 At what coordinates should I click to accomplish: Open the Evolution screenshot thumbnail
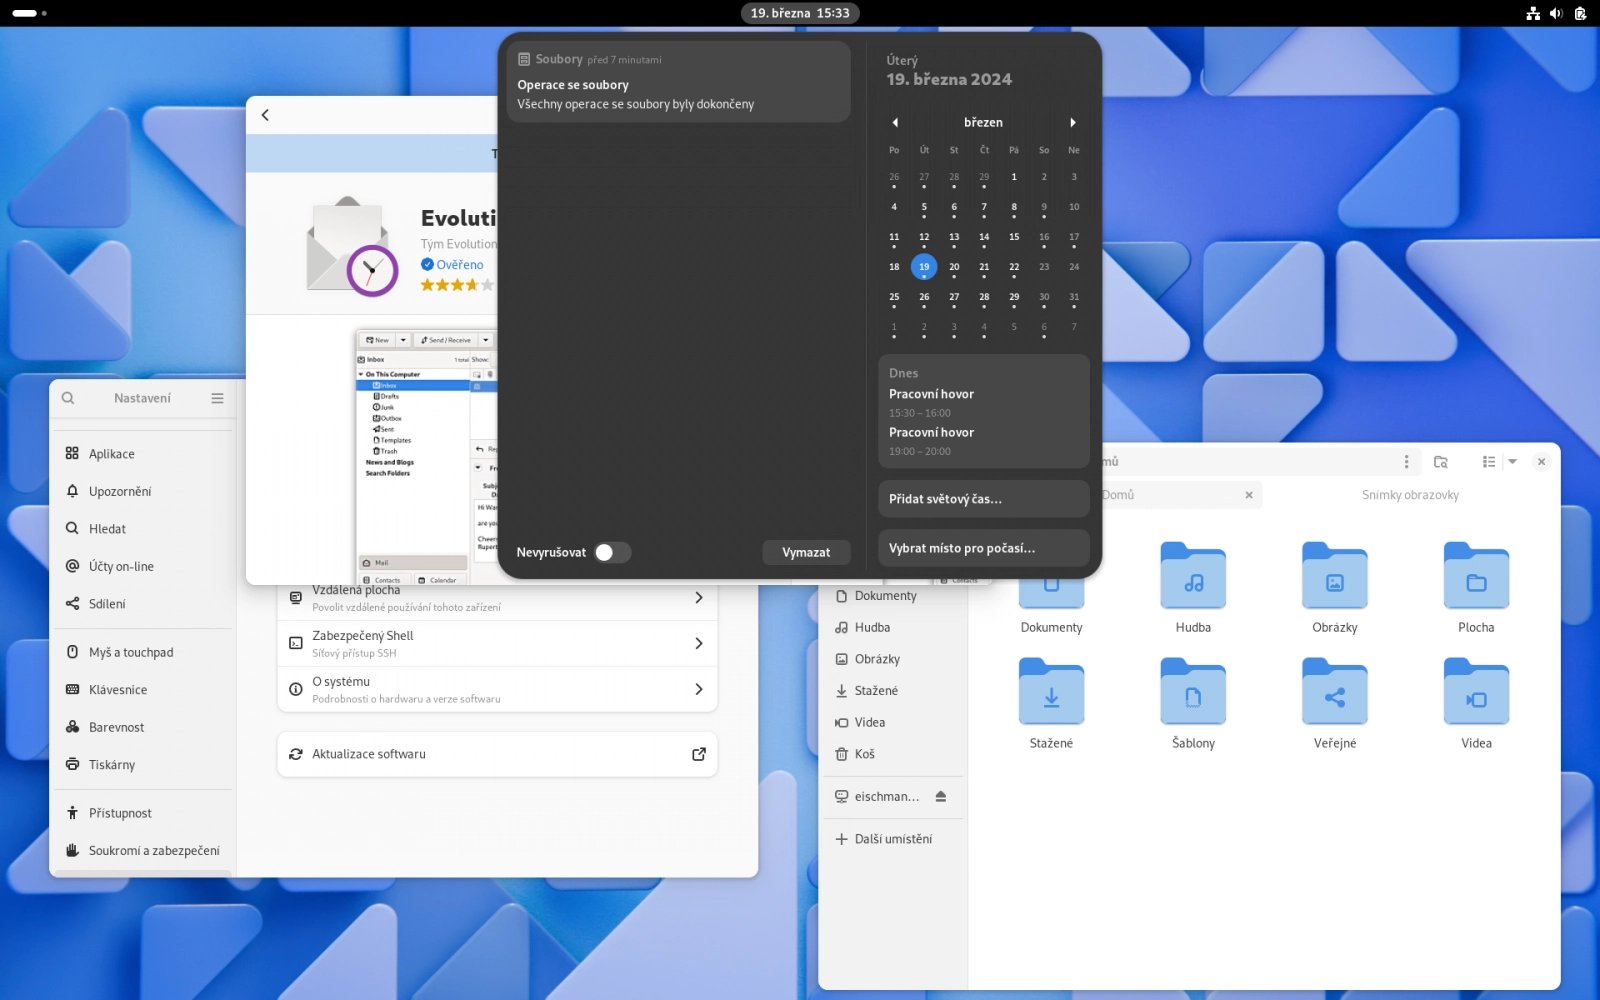coord(426,456)
